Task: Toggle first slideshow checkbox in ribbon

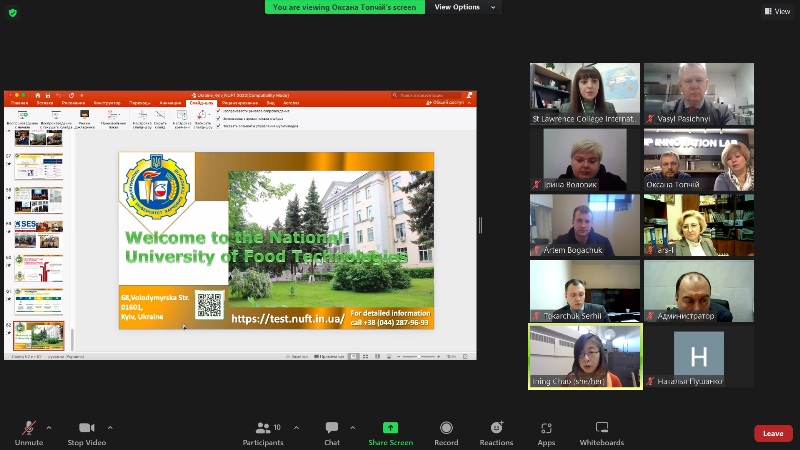Action: click(218, 111)
